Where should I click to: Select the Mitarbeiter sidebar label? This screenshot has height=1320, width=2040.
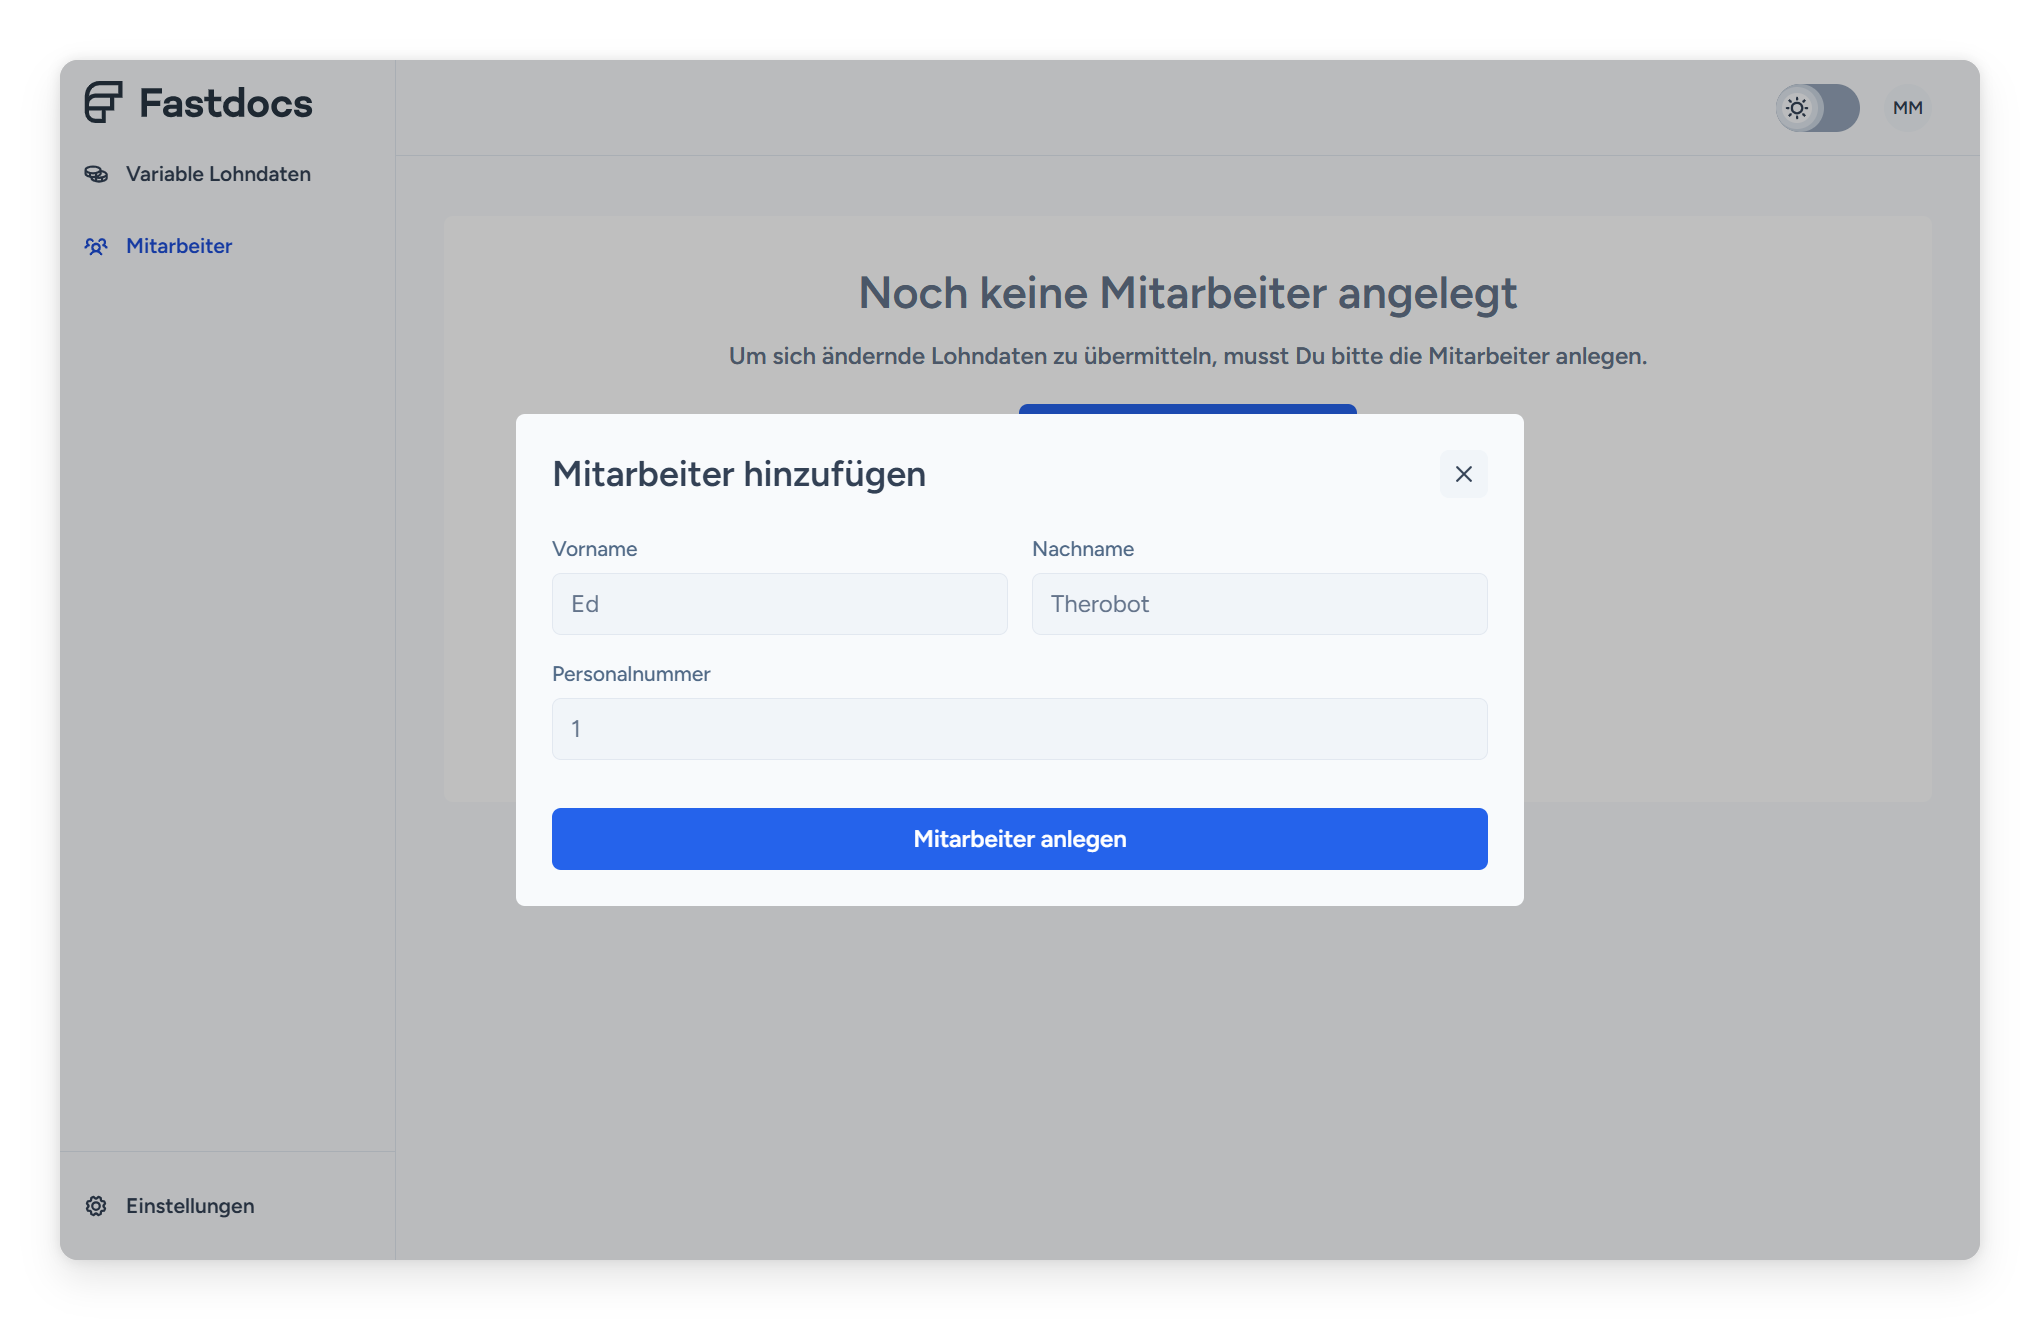coord(179,246)
